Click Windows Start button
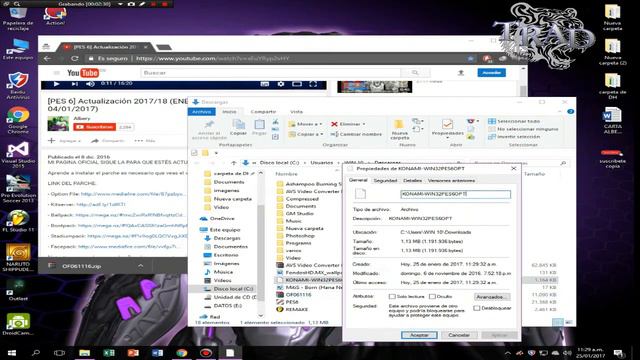Viewport: 640px width, 360px height. (11, 353)
